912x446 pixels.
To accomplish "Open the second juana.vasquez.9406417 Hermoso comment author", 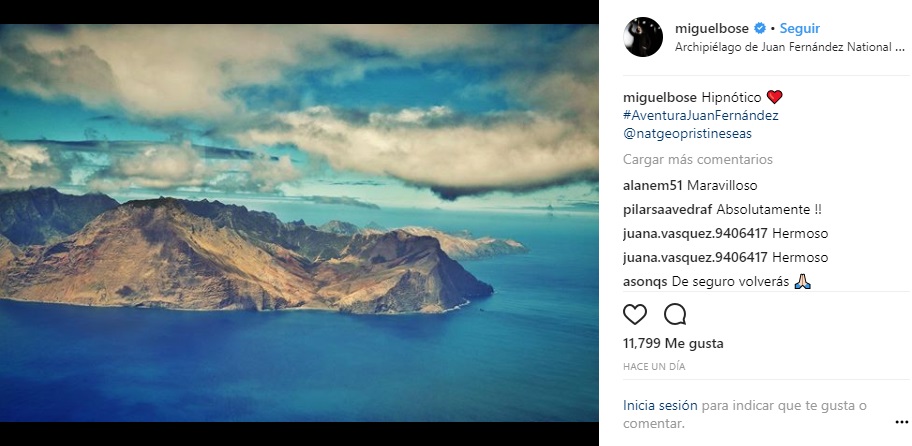I will [688, 257].
